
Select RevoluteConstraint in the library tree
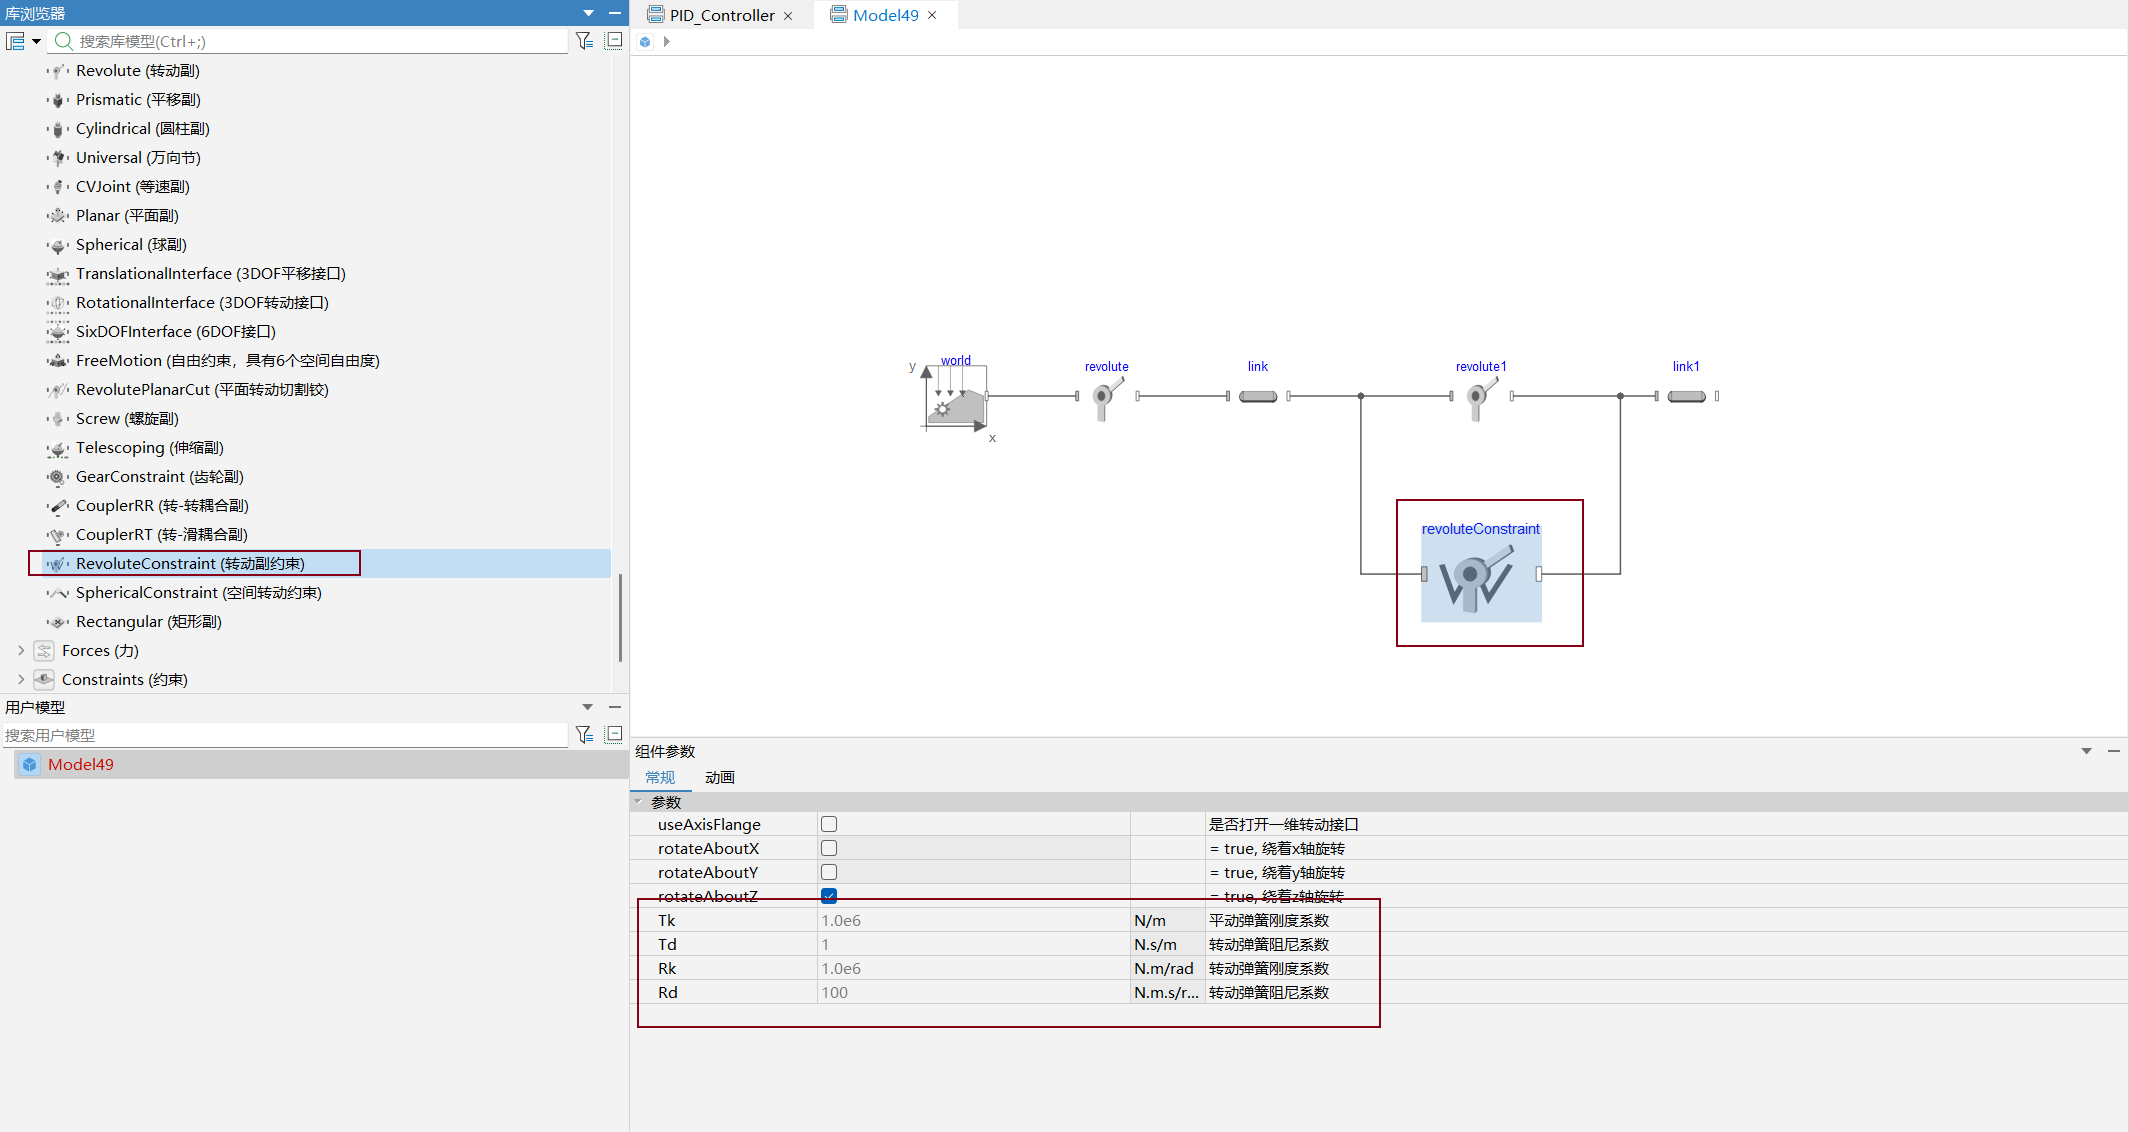(x=190, y=564)
